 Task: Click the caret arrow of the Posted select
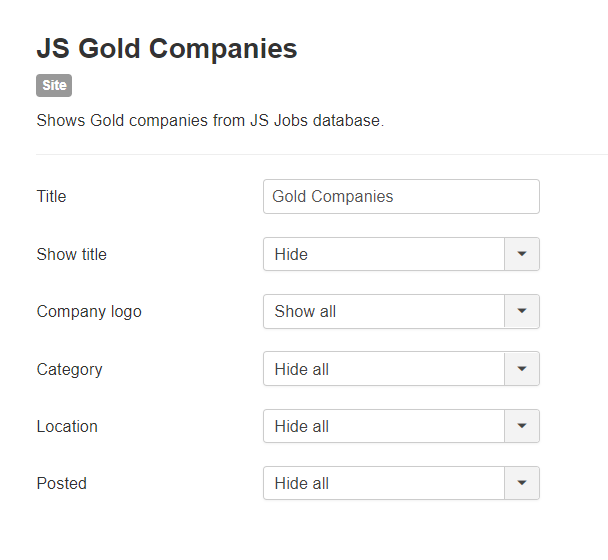(x=522, y=483)
